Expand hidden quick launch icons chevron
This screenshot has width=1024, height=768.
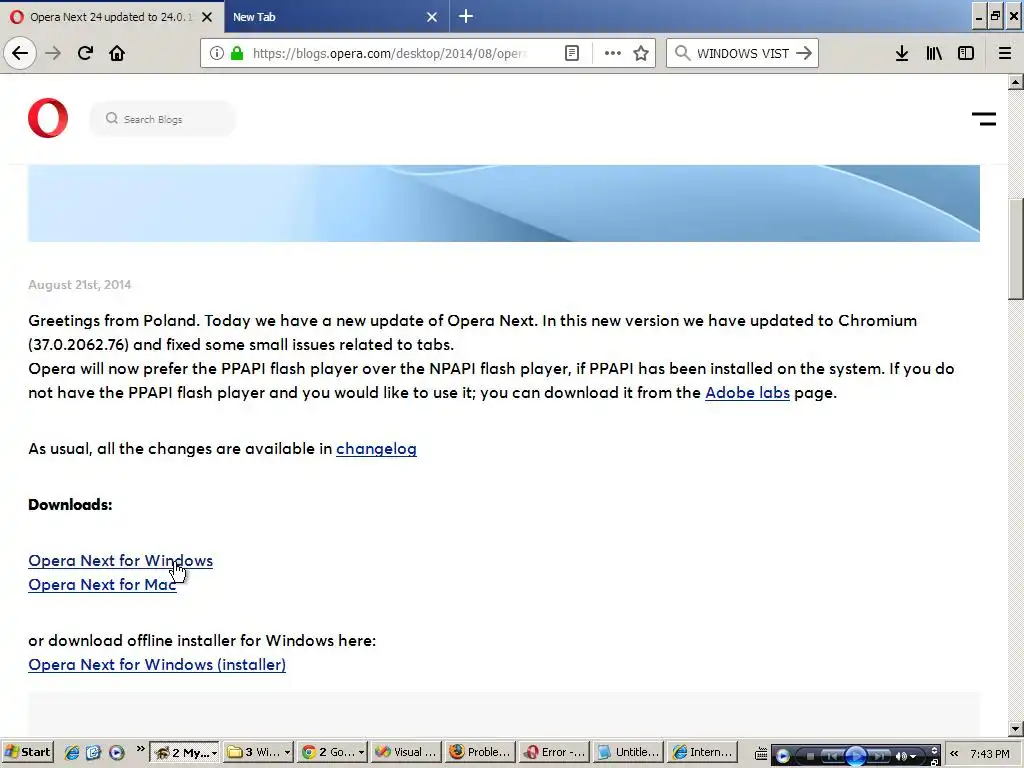click(140, 749)
